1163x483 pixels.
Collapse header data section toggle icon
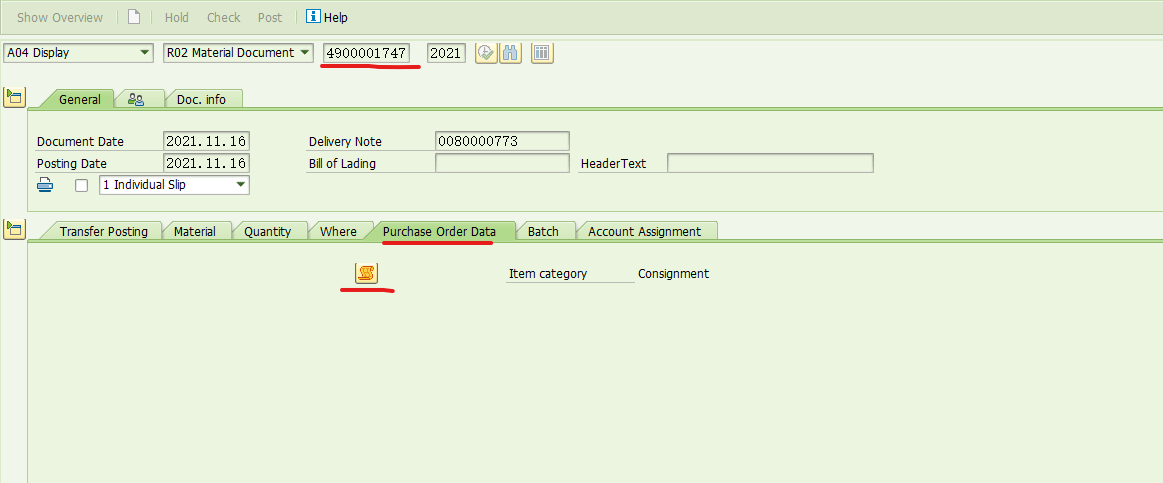14,96
